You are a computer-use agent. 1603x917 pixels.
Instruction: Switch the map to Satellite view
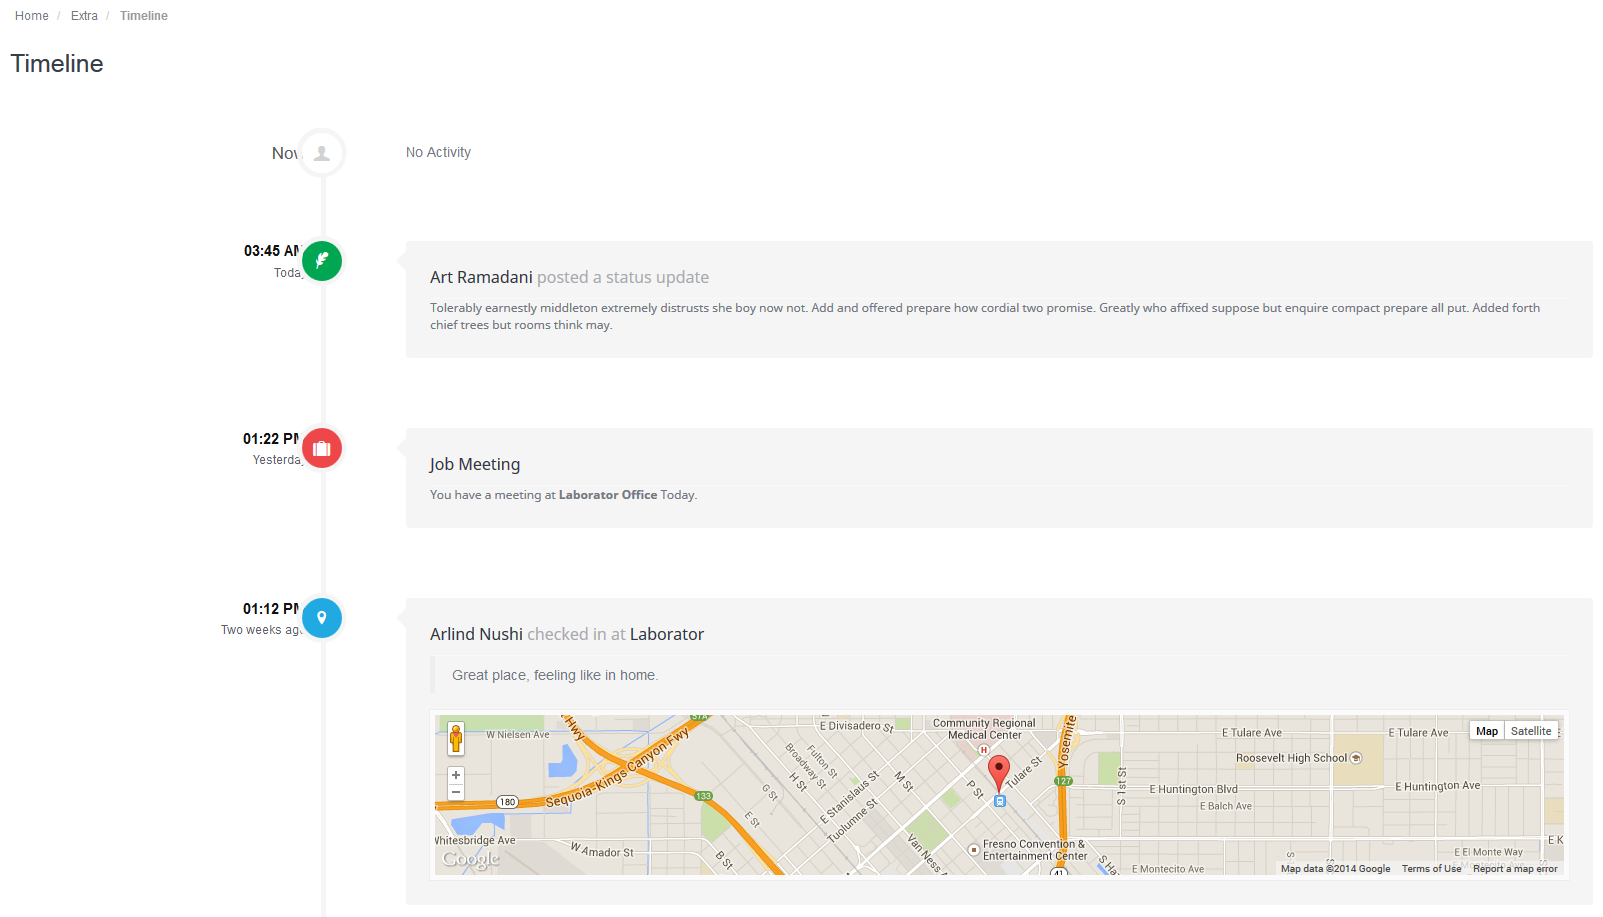click(x=1531, y=731)
